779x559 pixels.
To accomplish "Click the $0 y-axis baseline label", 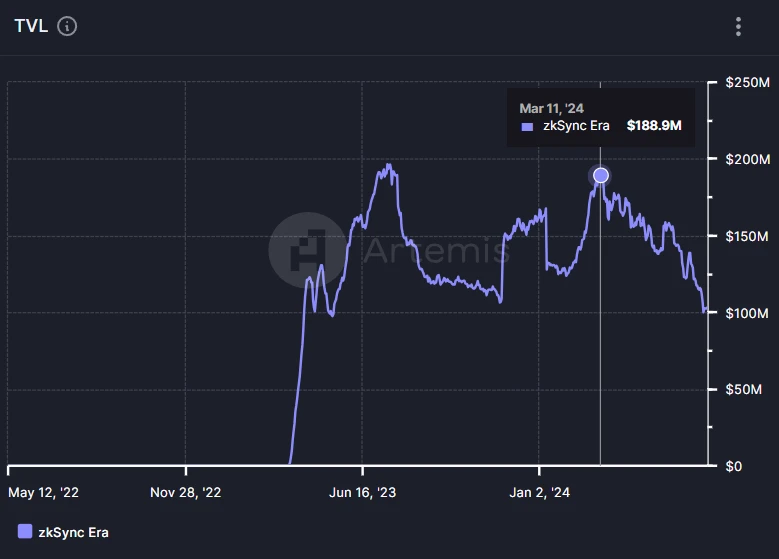I will pyautogui.click(x=734, y=466).
